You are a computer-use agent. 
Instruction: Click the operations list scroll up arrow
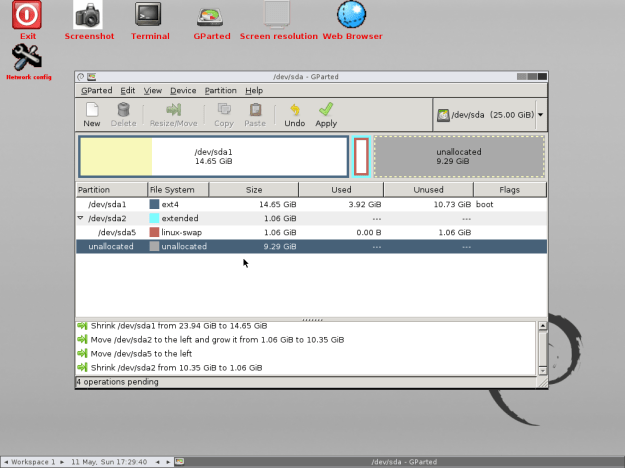[542, 326]
